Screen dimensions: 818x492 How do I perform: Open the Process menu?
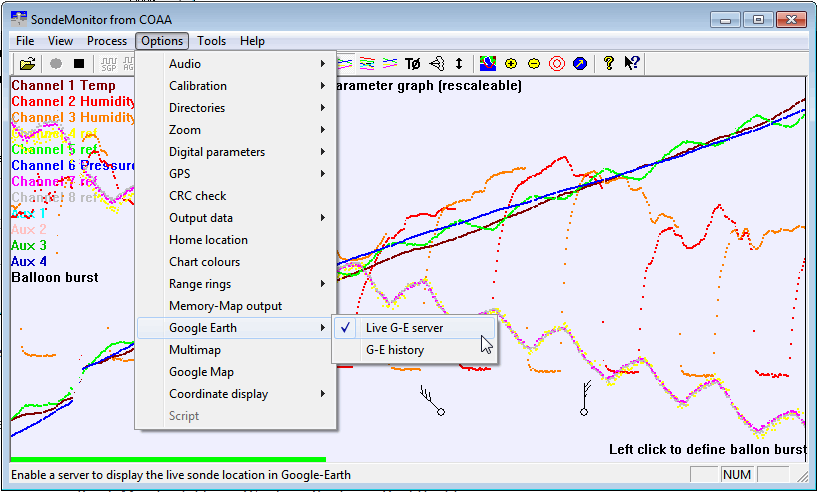106,41
